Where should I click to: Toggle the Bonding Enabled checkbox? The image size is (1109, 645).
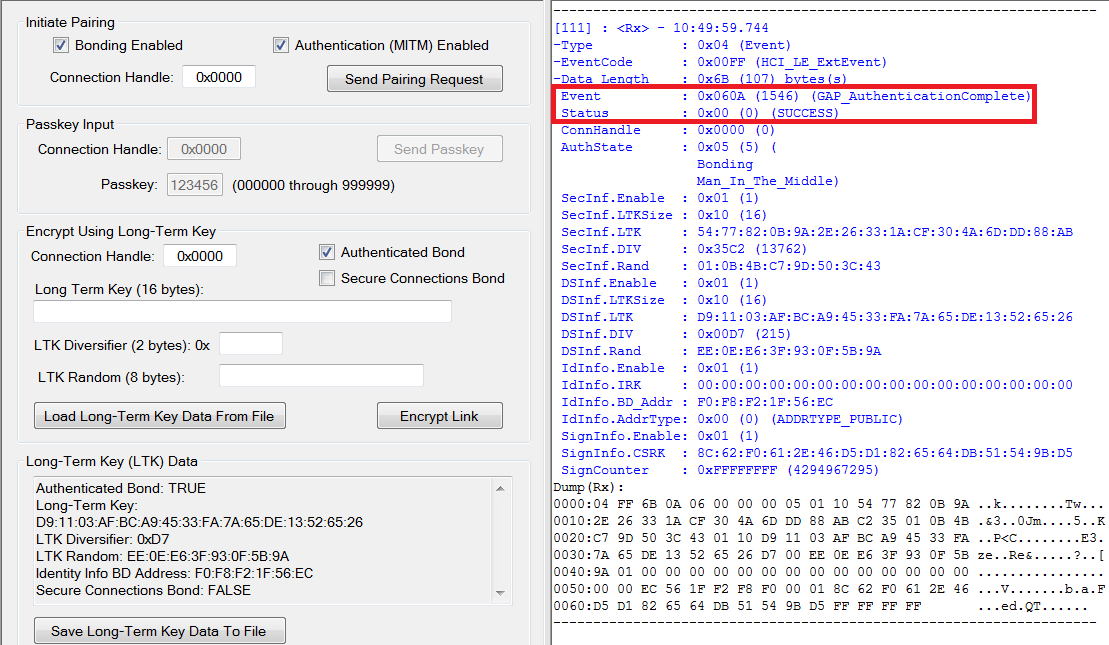point(61,45)
